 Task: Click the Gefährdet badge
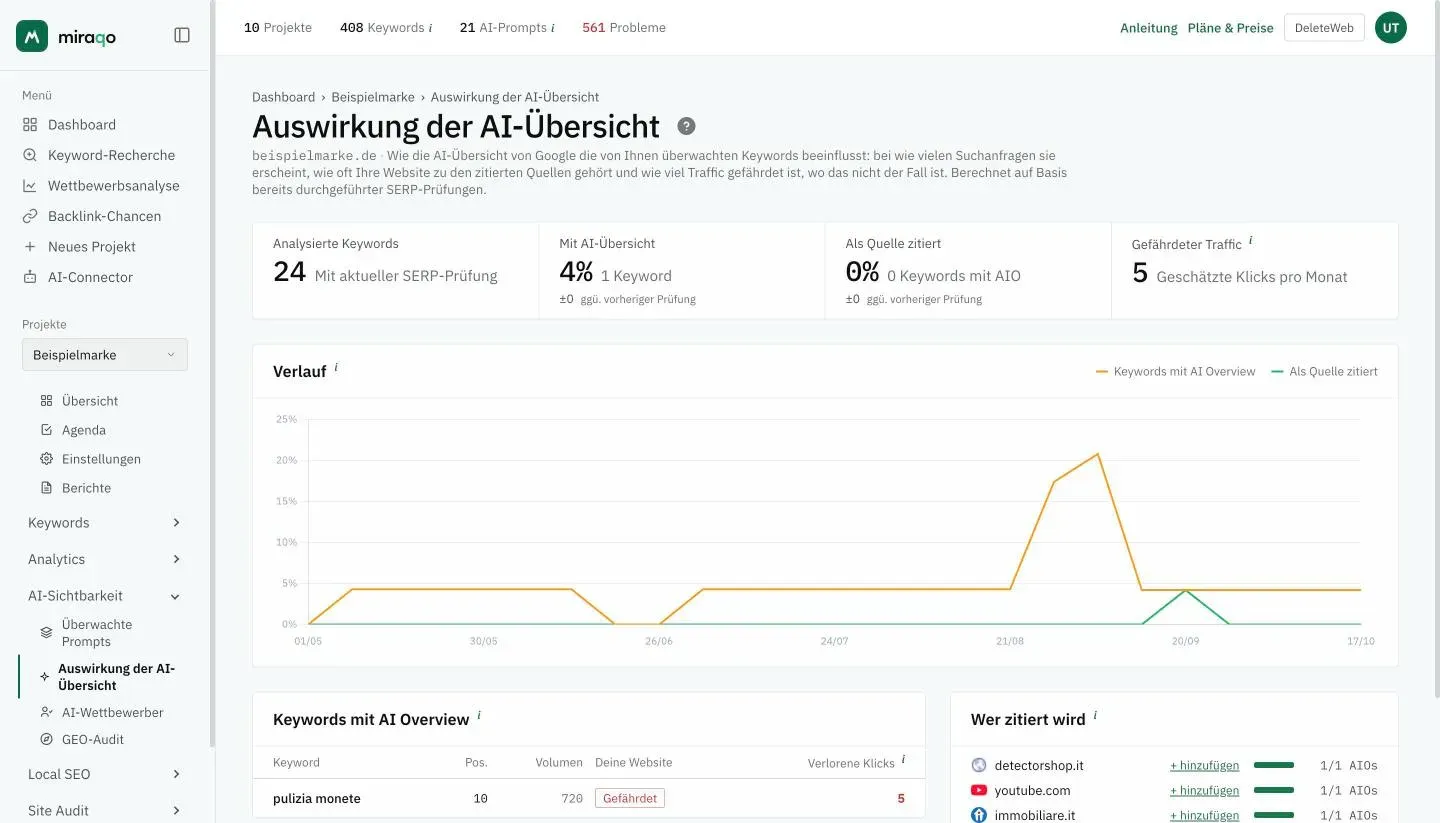630,798
